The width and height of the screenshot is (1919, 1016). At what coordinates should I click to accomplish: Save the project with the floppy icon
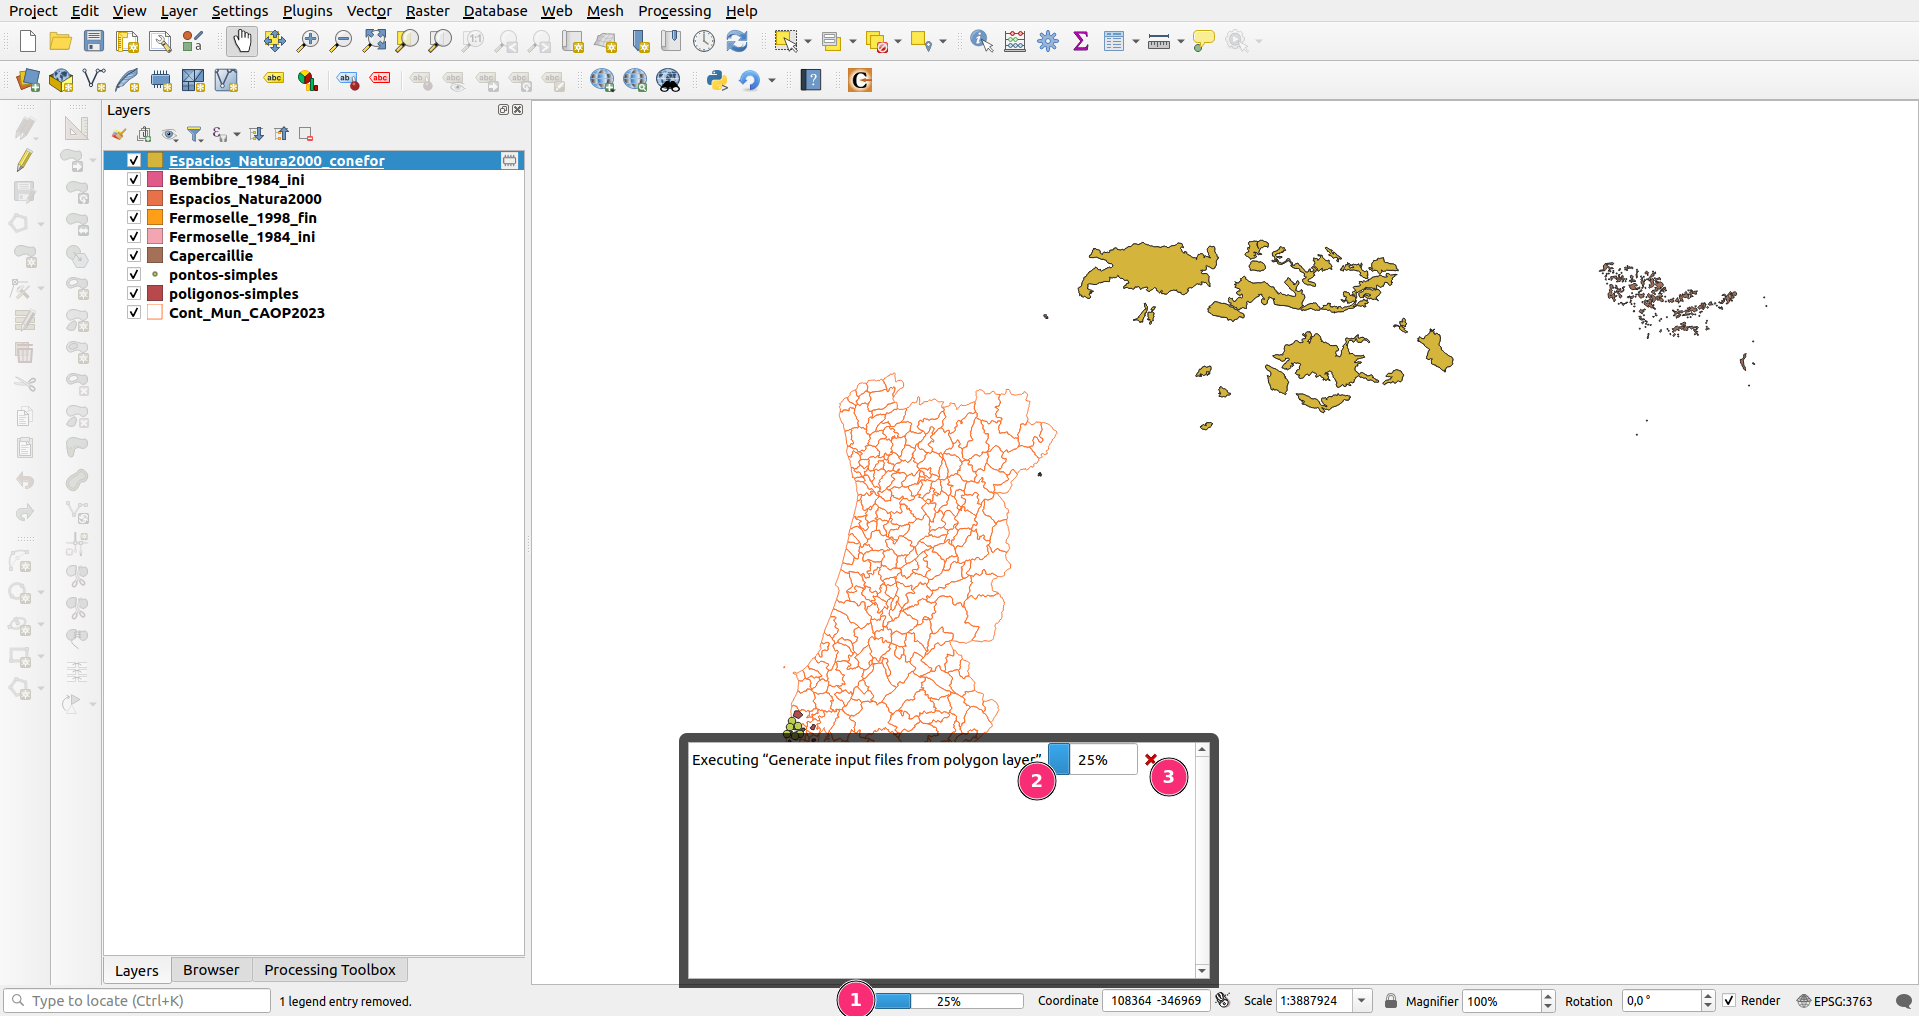click(94, 41)
